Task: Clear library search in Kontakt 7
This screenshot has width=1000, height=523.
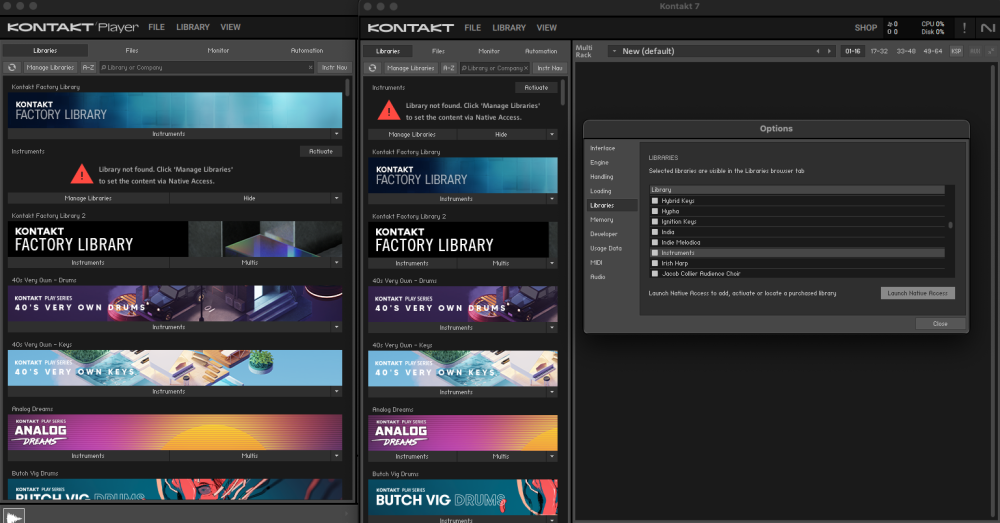Action: (526, 68)
